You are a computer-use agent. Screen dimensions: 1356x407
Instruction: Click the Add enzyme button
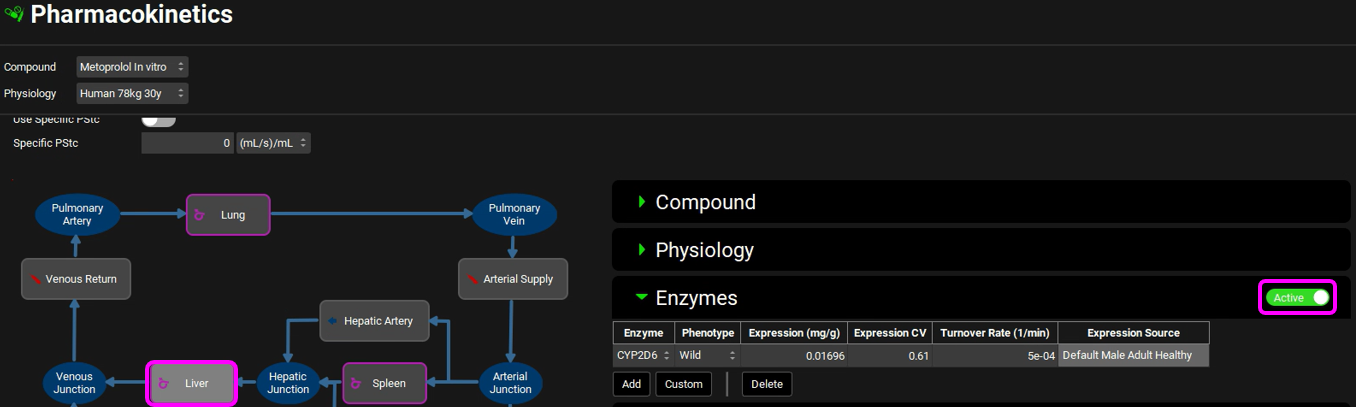(631, 384)
